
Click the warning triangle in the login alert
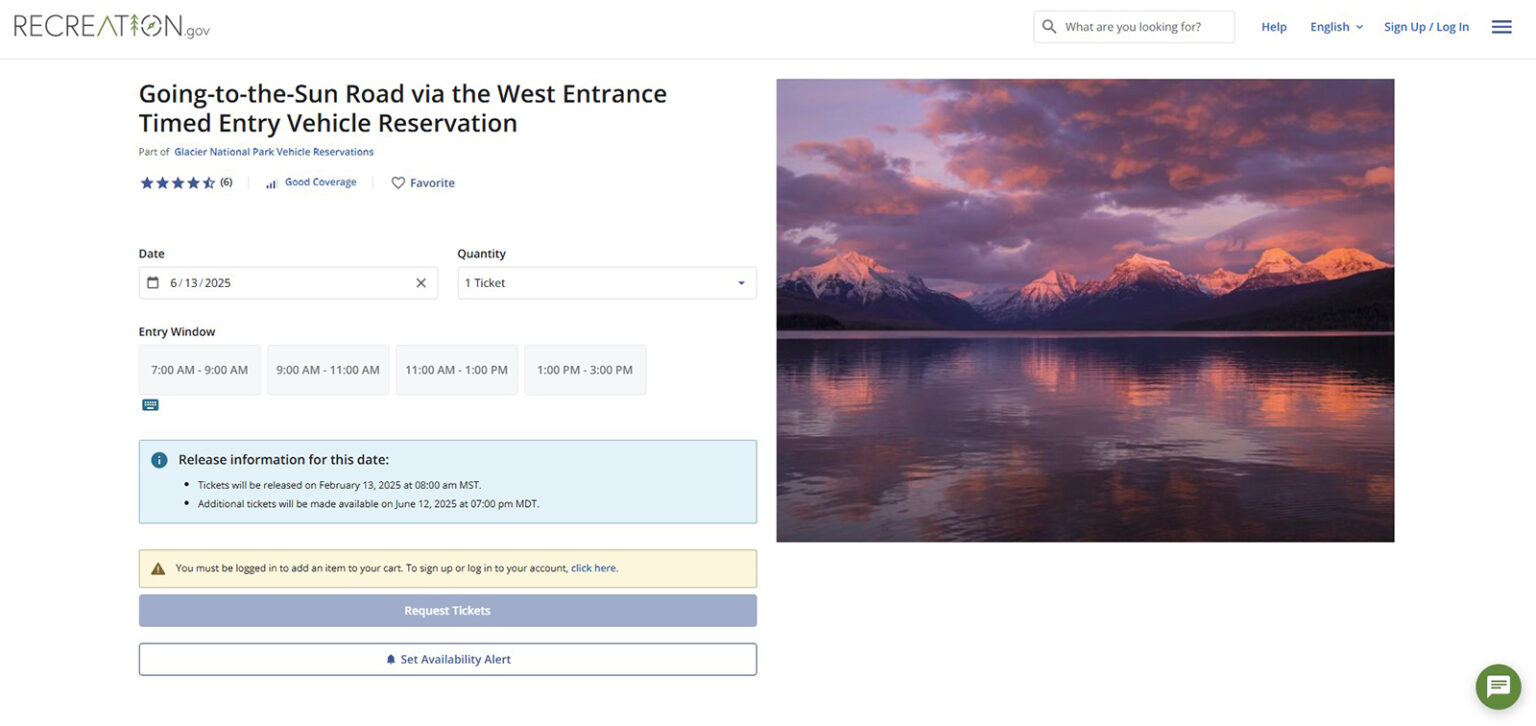[157, 567]
